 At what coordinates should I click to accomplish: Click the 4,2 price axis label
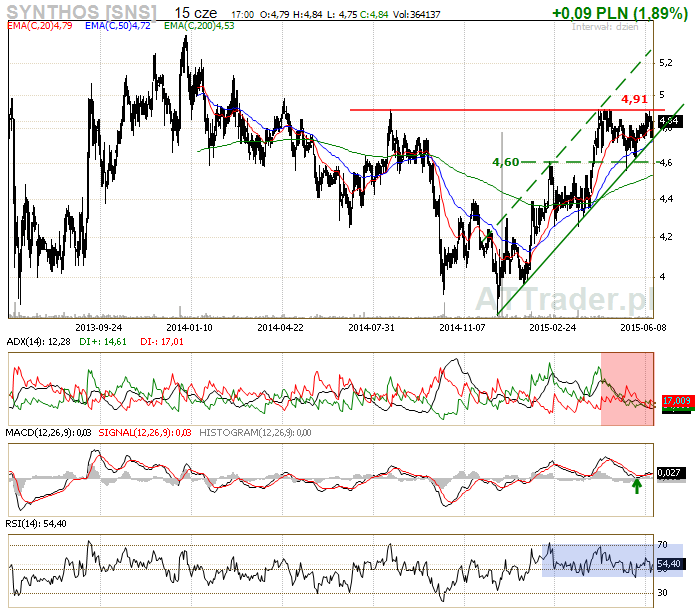click(666, 237)
